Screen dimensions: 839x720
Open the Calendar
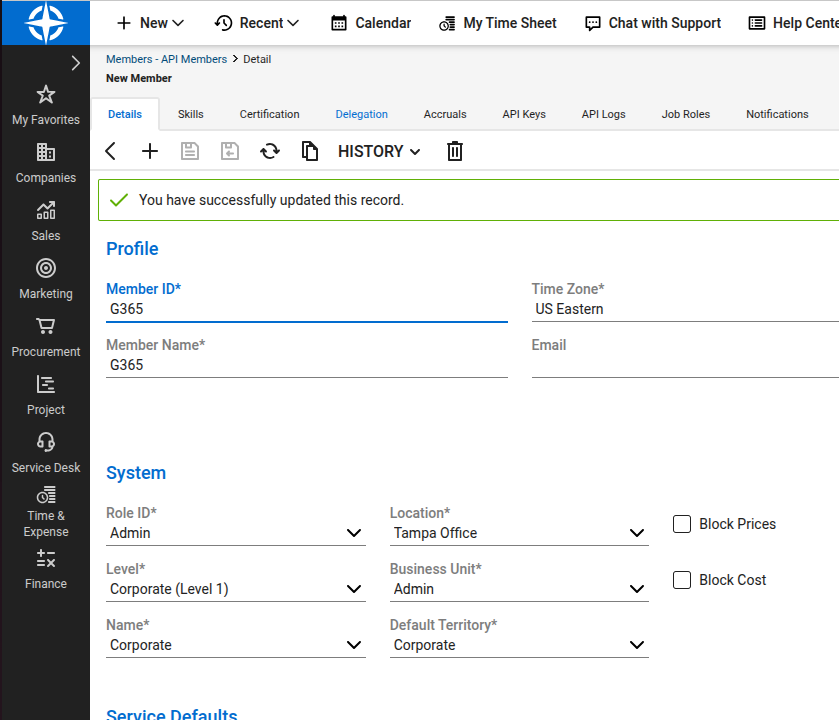tap(371, 23)
